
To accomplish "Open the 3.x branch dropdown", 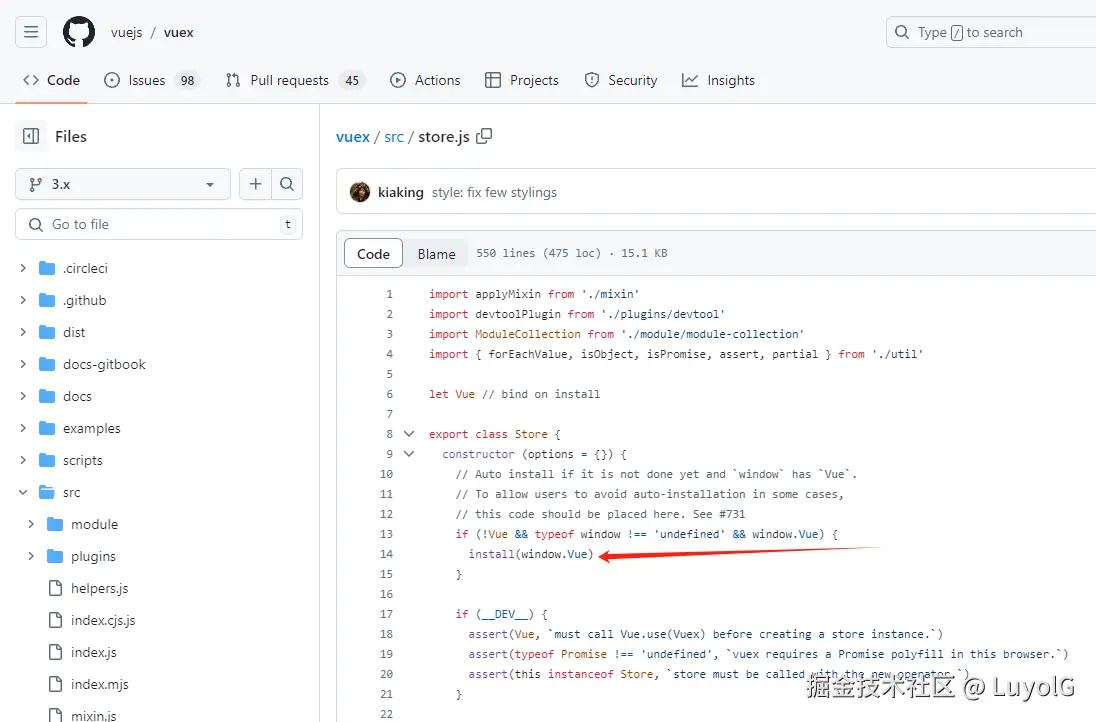I will (123, 185).
